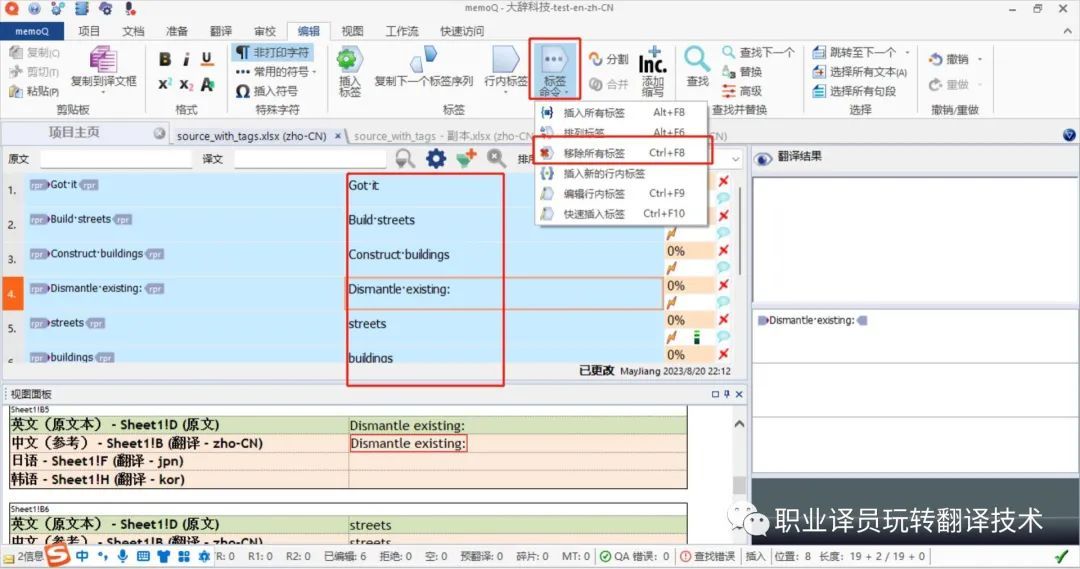Select 插入所有标签 menu entry
The image size is (1080, 569).
pyautogui.click(x=621, y=112)
